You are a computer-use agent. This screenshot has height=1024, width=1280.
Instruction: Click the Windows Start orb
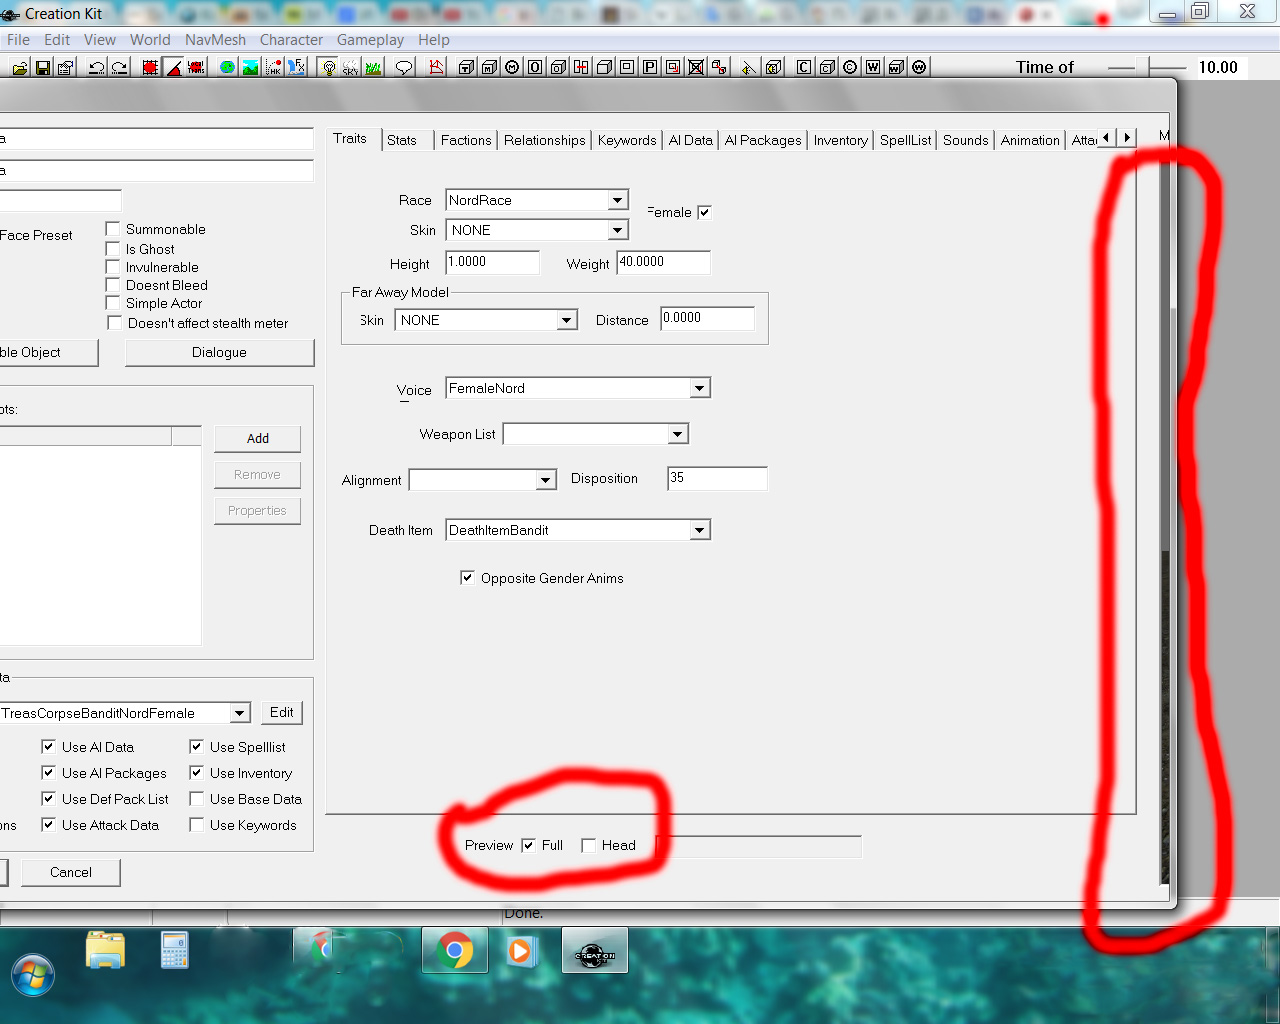(33, 975)
